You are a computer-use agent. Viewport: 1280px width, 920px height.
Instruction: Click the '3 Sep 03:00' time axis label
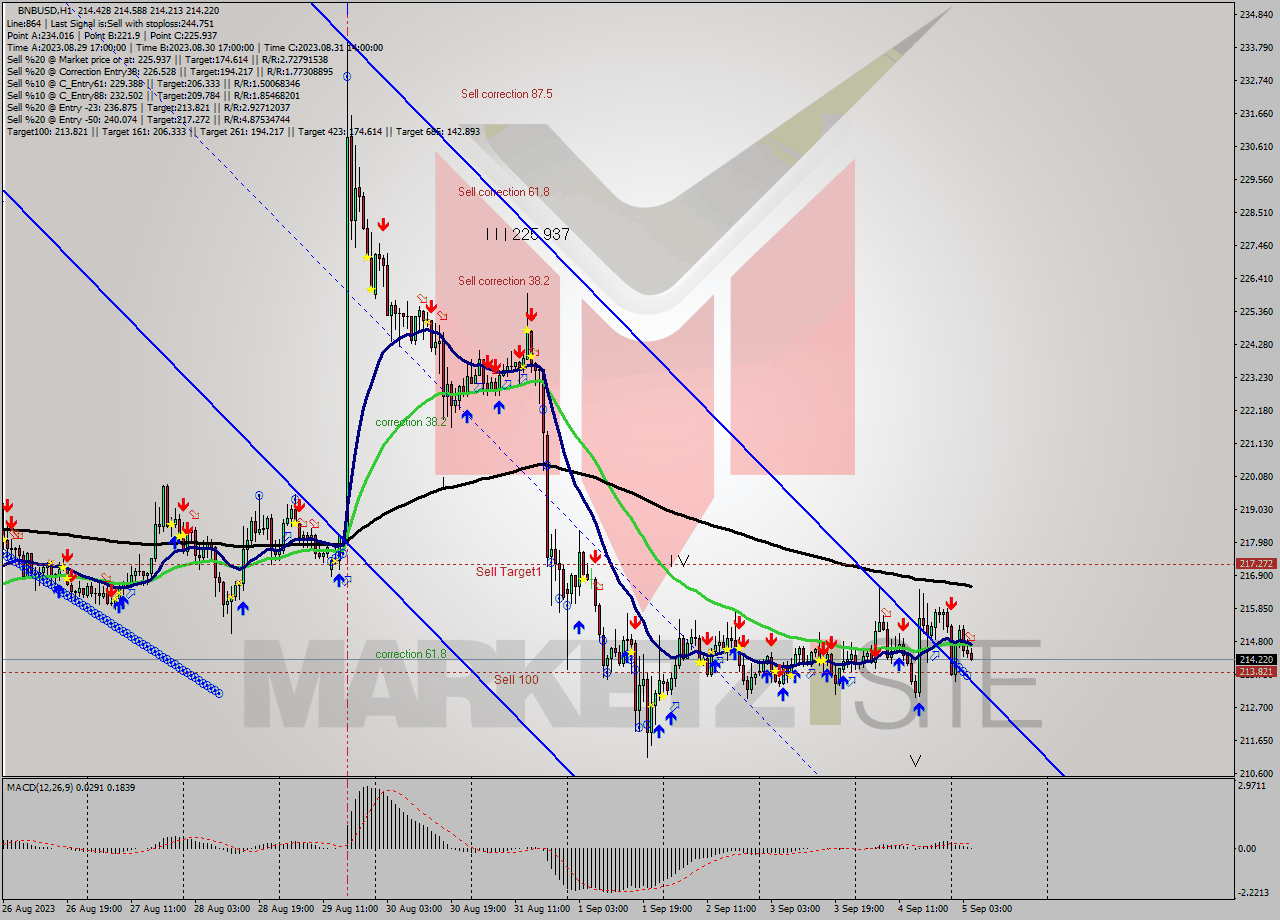pyautogui.click(x=795, y=909)
